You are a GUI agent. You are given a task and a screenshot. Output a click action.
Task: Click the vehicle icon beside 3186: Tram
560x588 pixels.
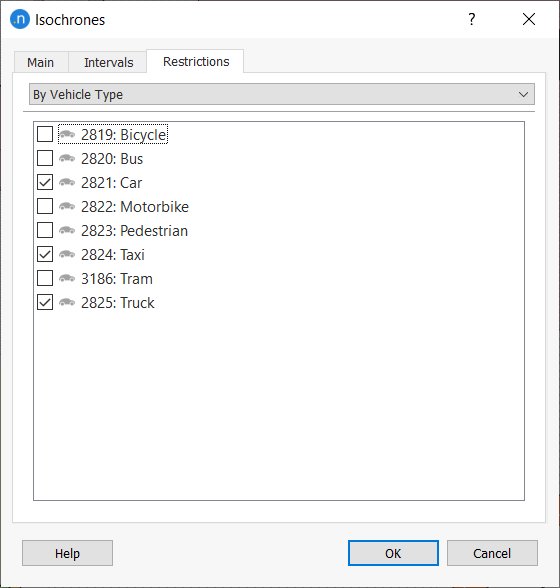67,278
